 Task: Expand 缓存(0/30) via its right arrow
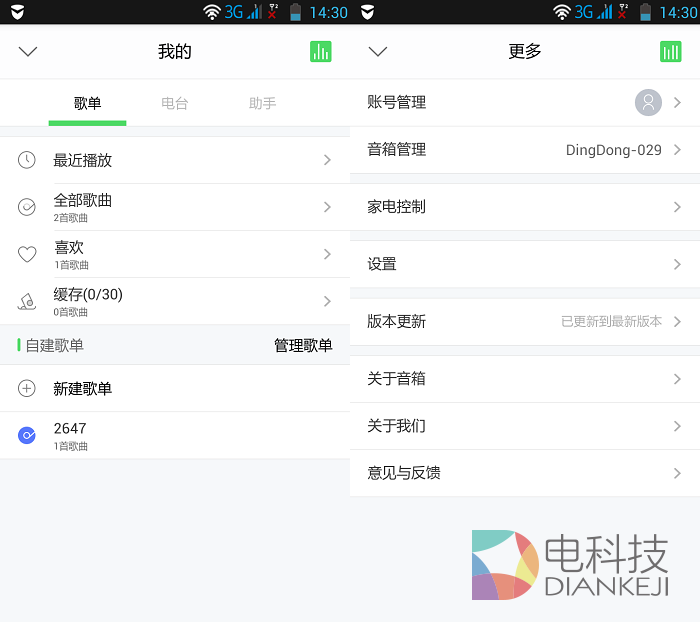point(327,301)
